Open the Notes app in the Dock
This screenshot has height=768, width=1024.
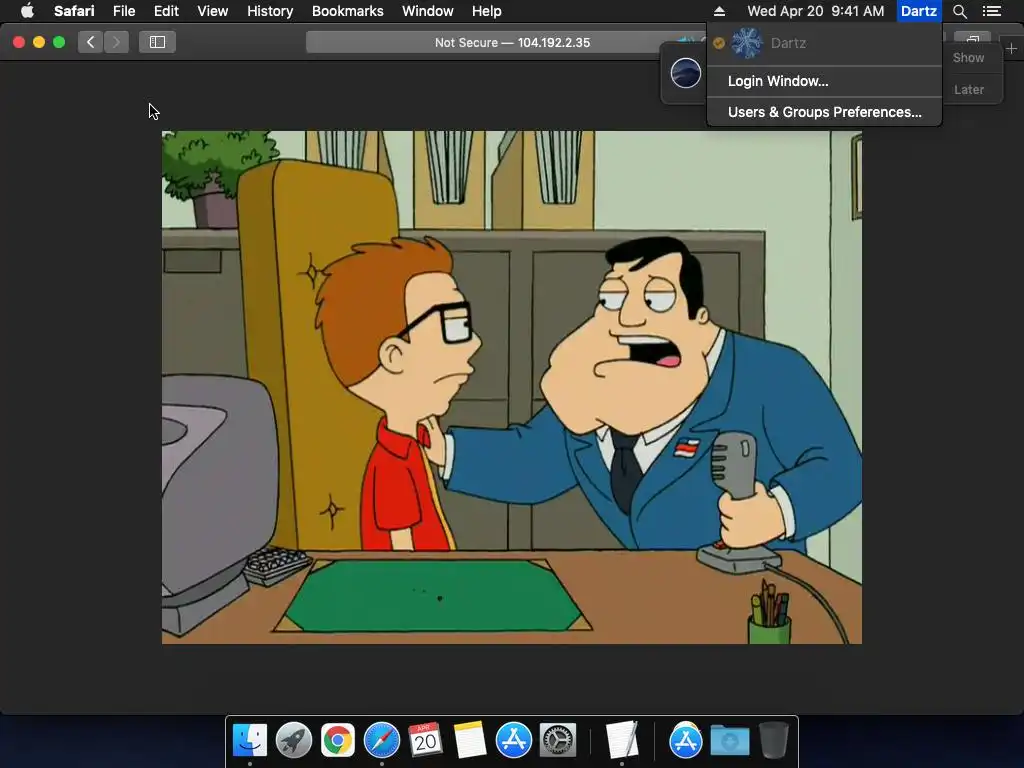[x=470, y=740]
